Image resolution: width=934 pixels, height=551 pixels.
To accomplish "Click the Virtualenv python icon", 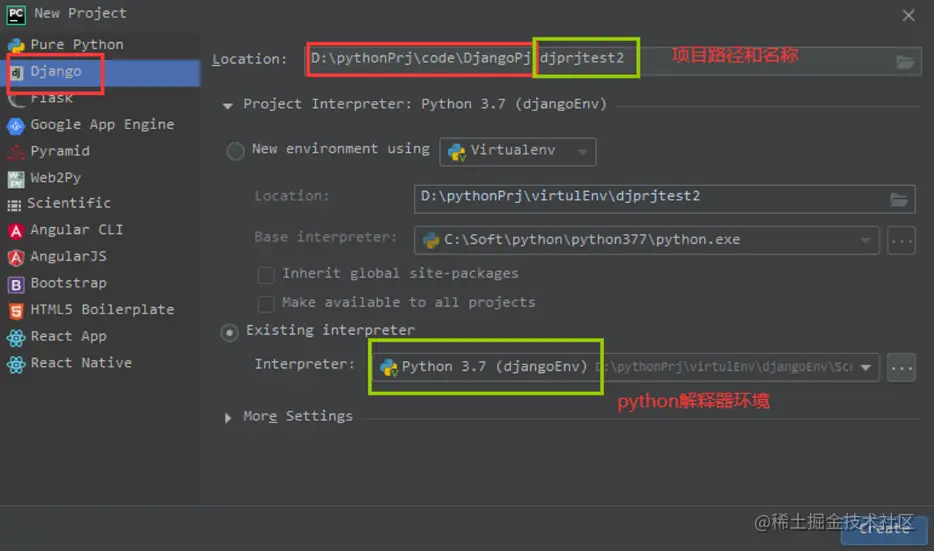I will pos(457,152).
